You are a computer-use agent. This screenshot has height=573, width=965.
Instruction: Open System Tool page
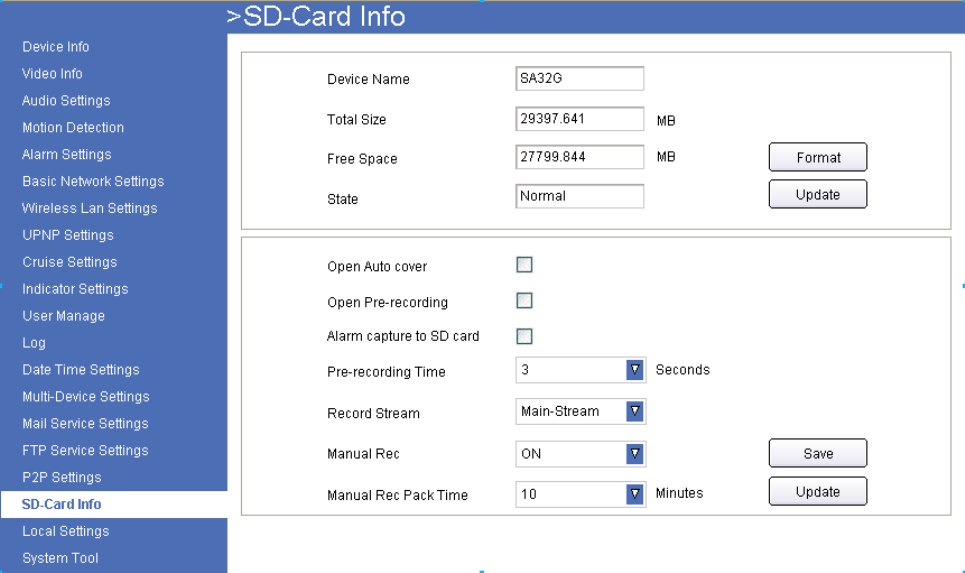point(60,558)
